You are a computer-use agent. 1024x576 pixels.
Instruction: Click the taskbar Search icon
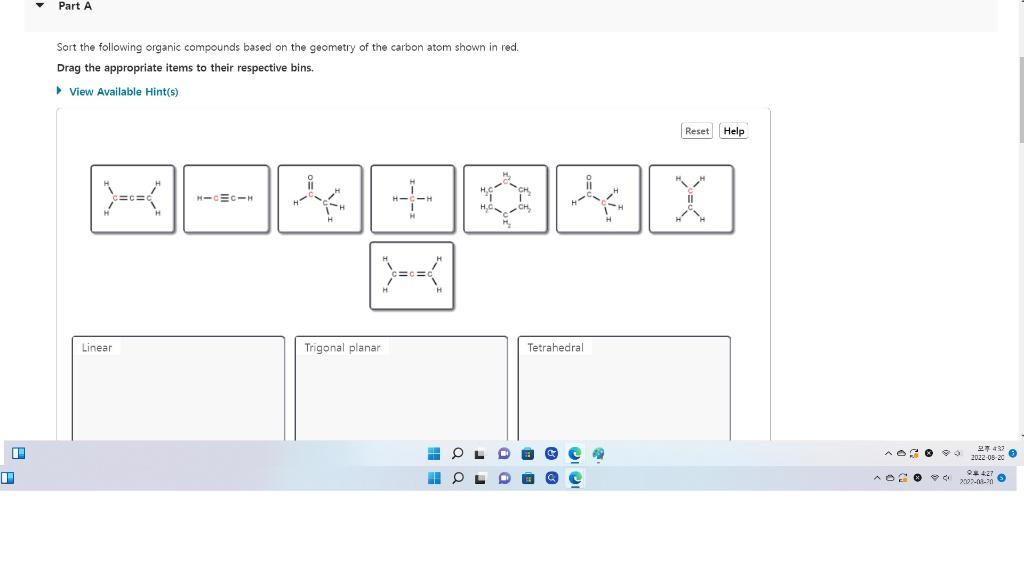point(457,453)
